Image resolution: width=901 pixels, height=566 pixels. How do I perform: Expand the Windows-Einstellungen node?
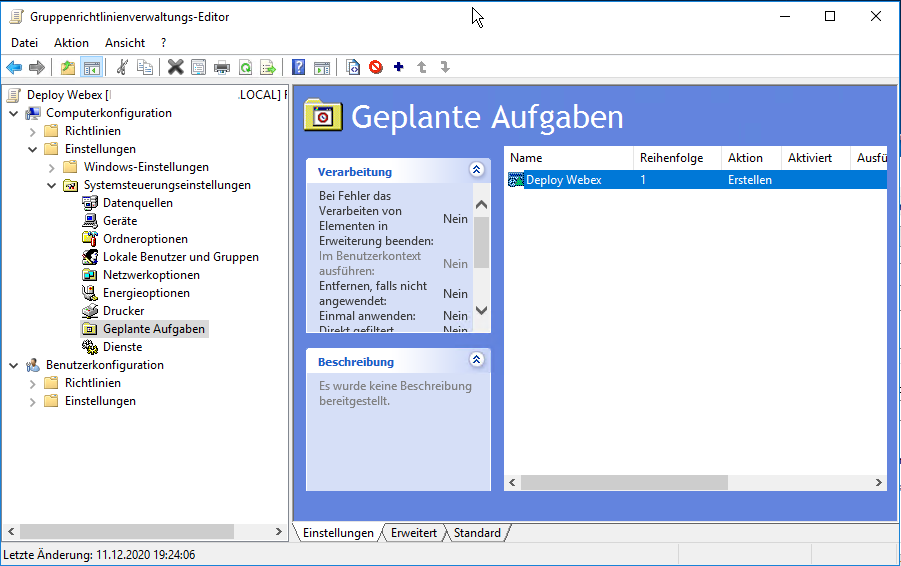click(x=52, y=168)
